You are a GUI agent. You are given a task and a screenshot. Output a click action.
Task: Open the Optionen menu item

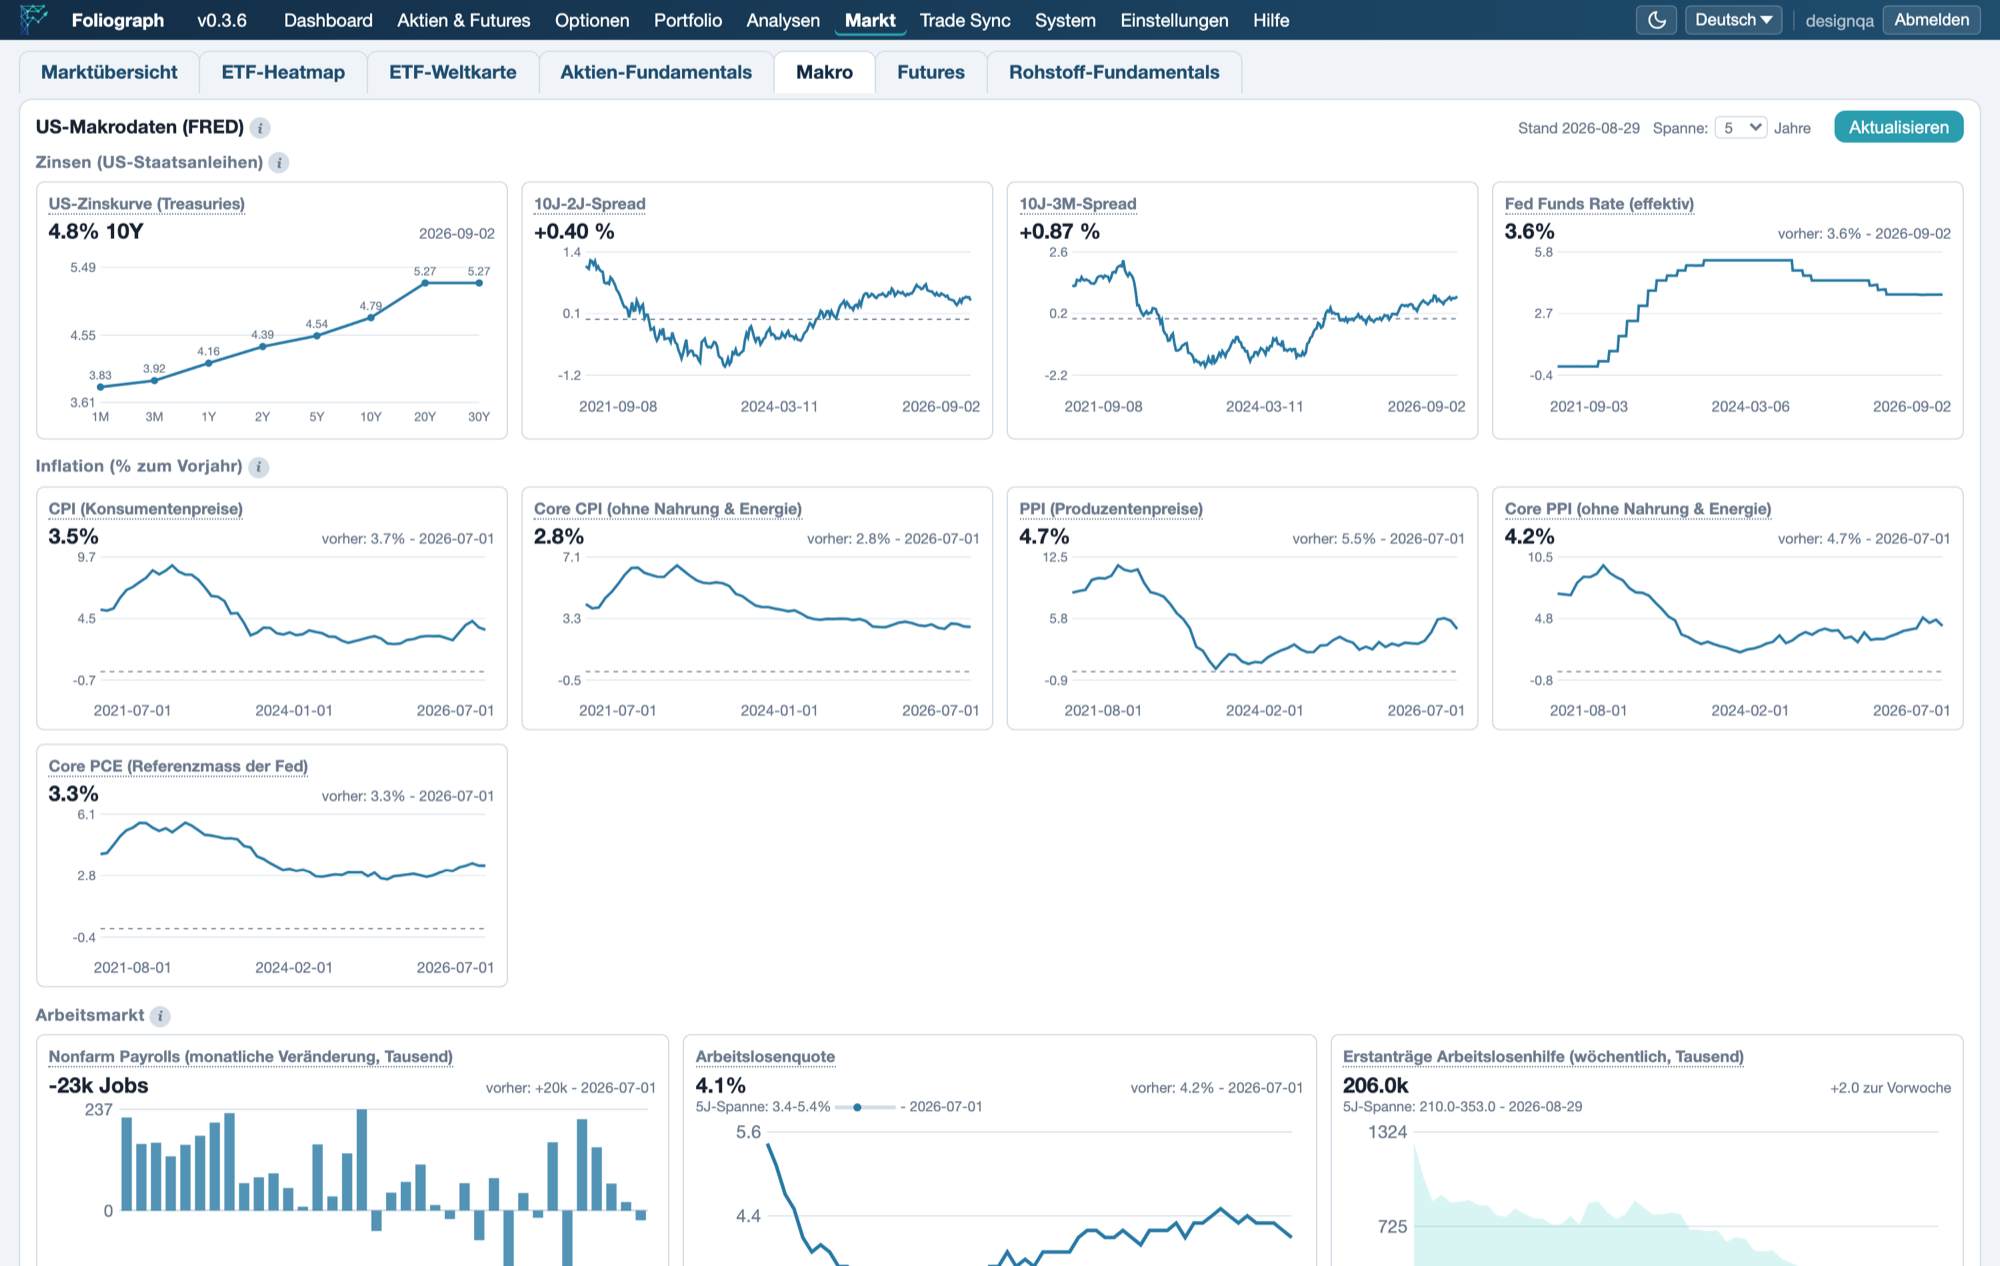[592, 20]
